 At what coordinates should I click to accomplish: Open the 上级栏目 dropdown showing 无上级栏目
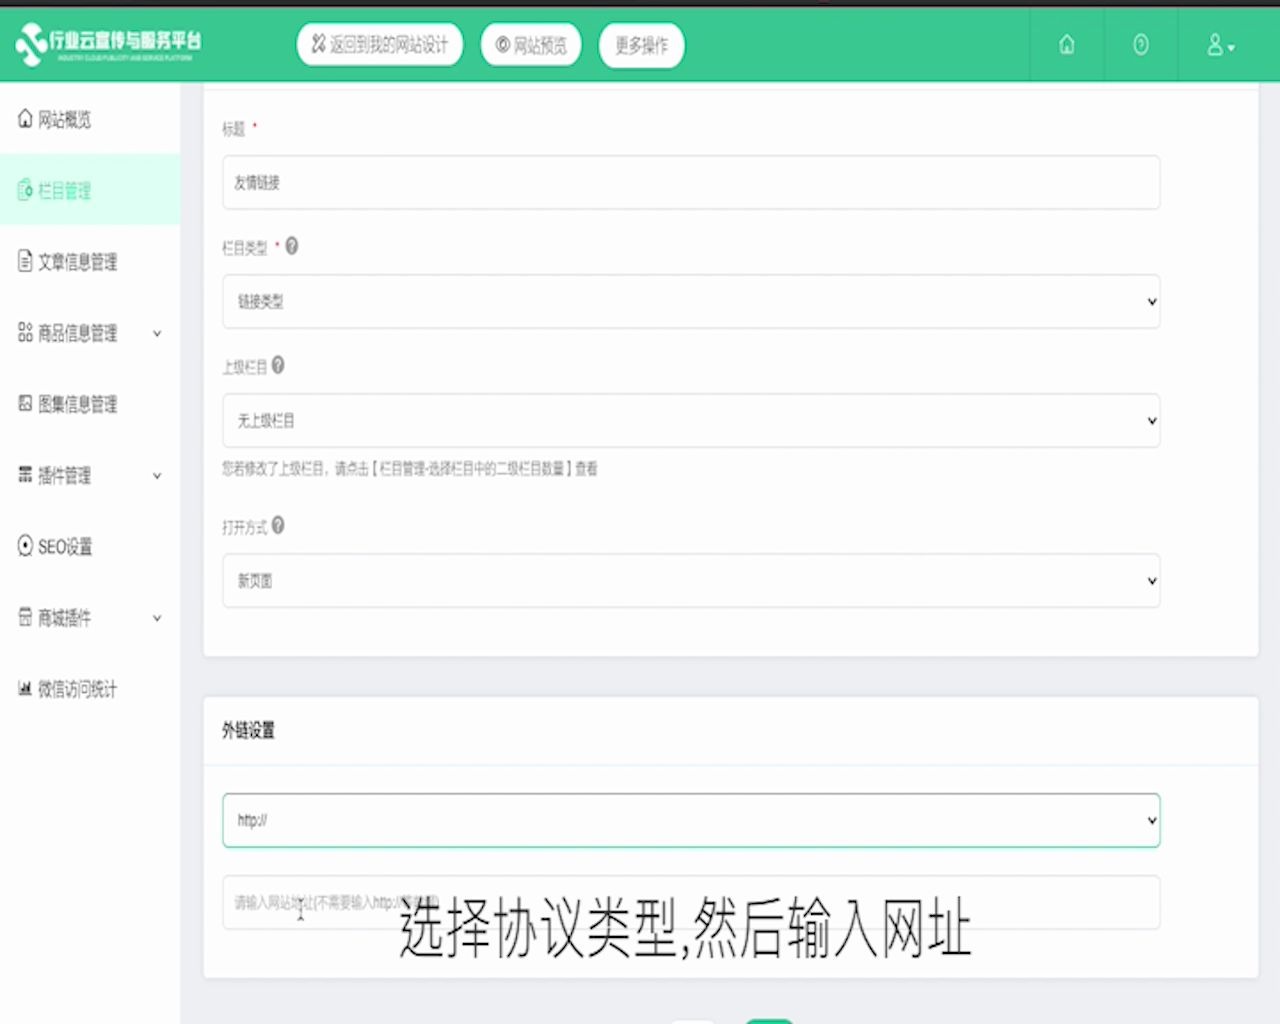(691, 420)
